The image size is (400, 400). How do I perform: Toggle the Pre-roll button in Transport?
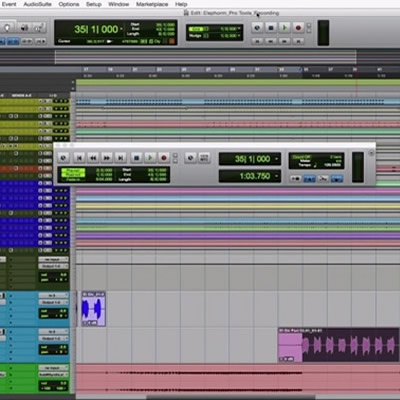tap(73, 171)
